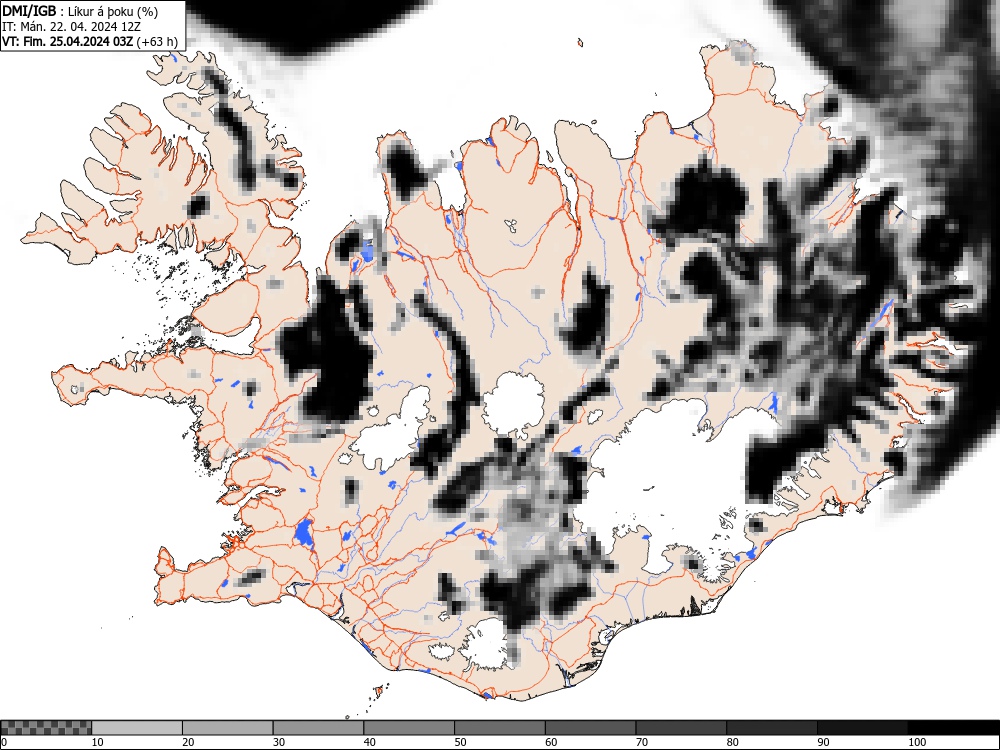This screenshot has width=1000, height=750.
Task: Click the 'VT: Fim. 25.04.2024 03Z (+63 h)' line
Action: click(x=90, y=41)
